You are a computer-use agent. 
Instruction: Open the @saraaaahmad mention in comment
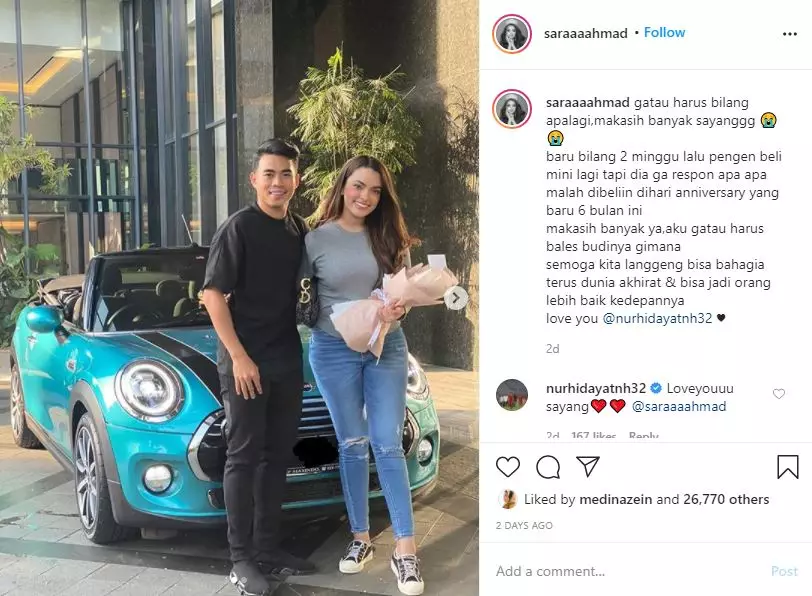pos(679,406)
